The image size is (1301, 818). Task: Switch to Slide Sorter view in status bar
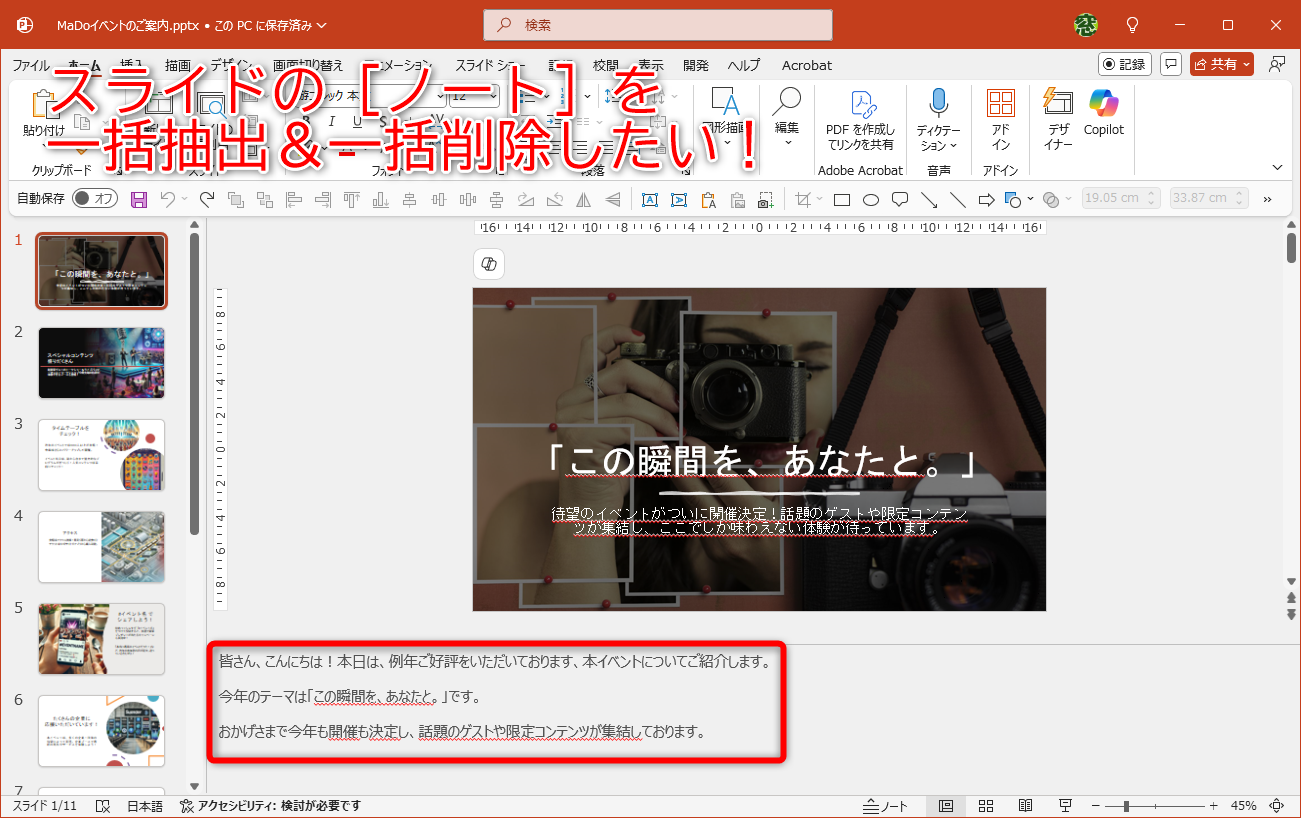tap(985, 805)
